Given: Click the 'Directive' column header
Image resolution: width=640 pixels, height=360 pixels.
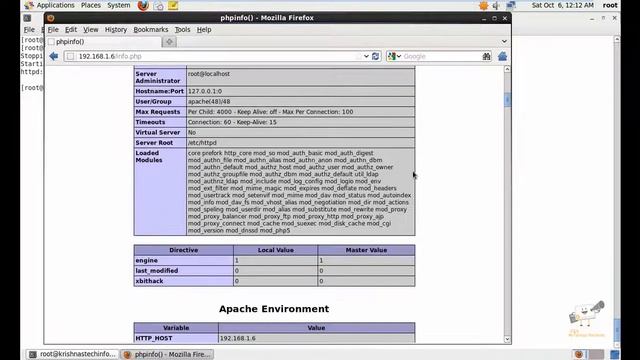Looking at the screenshot, I should coord(184,250).
